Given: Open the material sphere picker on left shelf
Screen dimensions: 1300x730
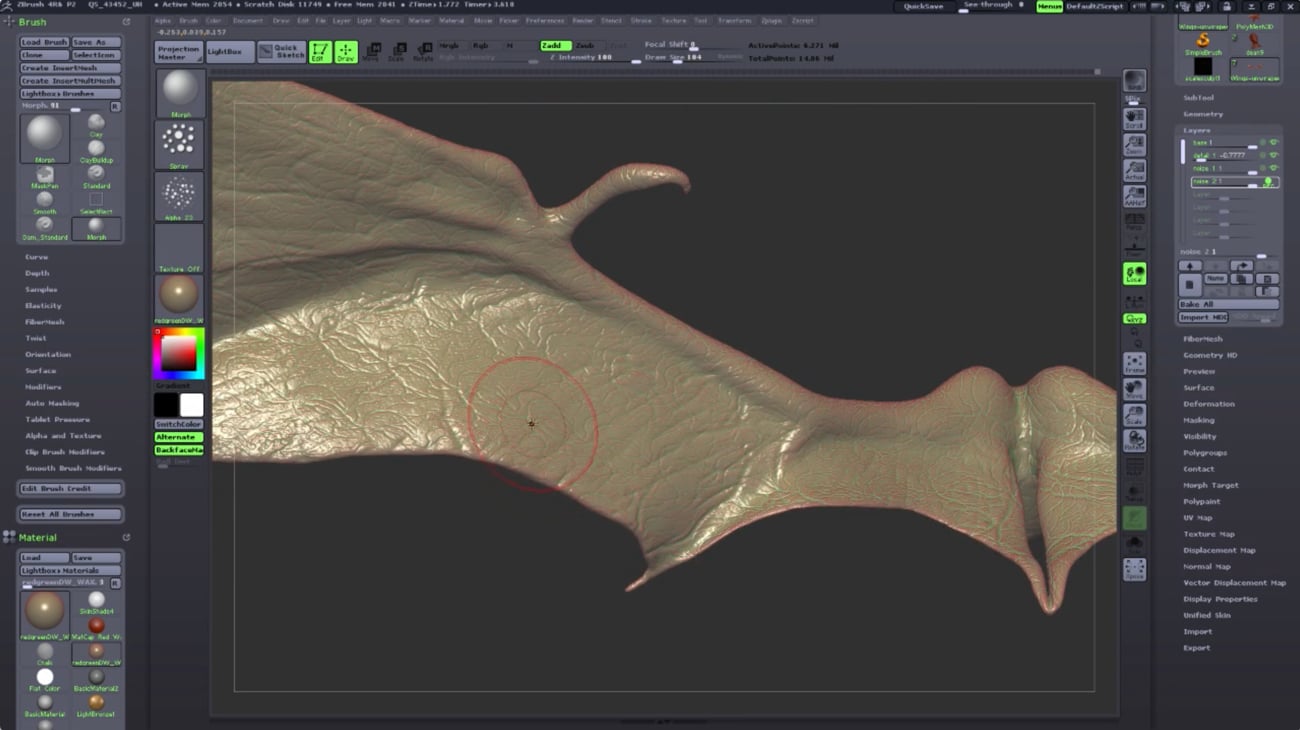Looking at the screenshot, I should [180, 299].
